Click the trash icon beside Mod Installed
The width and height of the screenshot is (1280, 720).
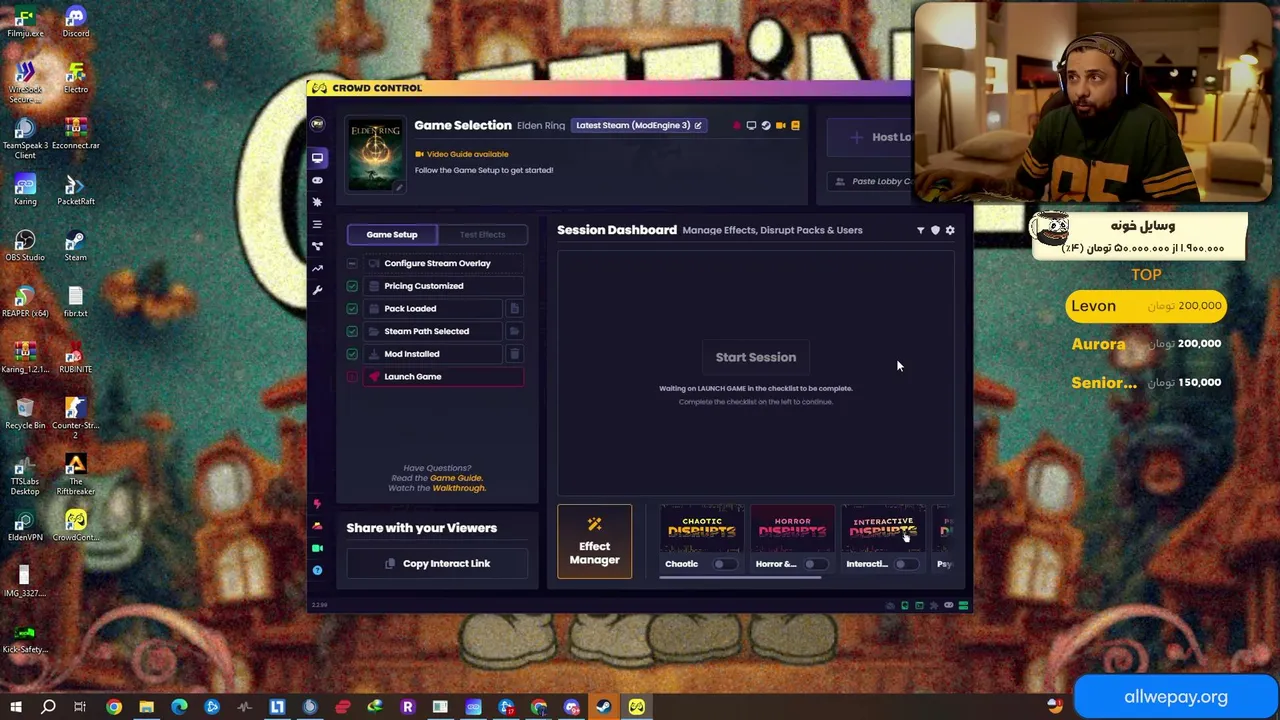pos(514,354)
